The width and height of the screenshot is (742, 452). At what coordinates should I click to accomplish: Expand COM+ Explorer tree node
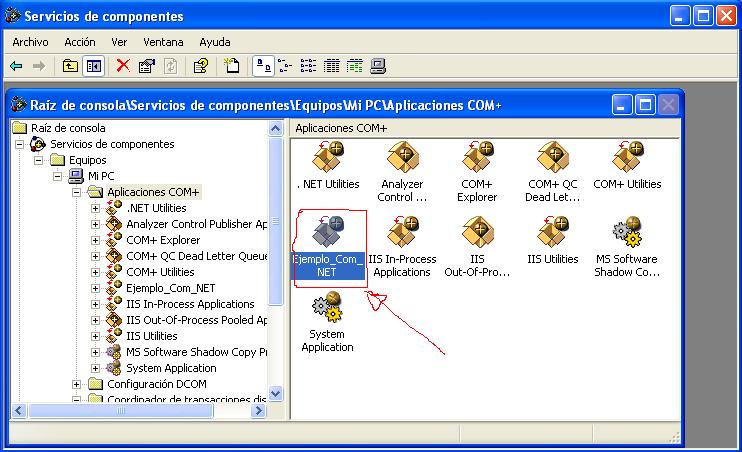coord(95,240)
